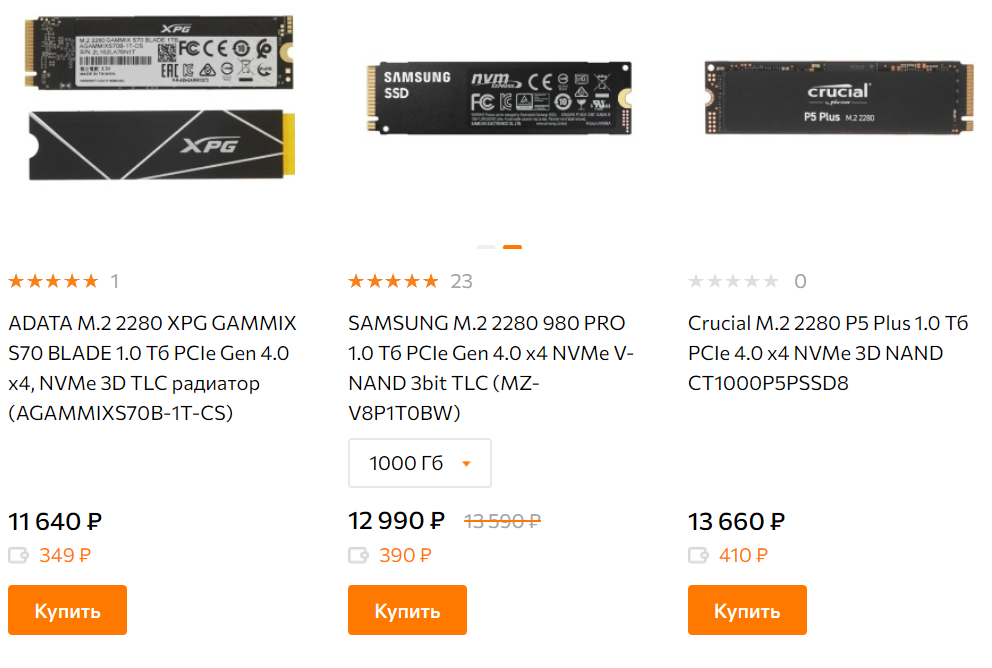992x668 pixels.
Task: Click the 23 reviews count for Samsung
Action: 461,281
